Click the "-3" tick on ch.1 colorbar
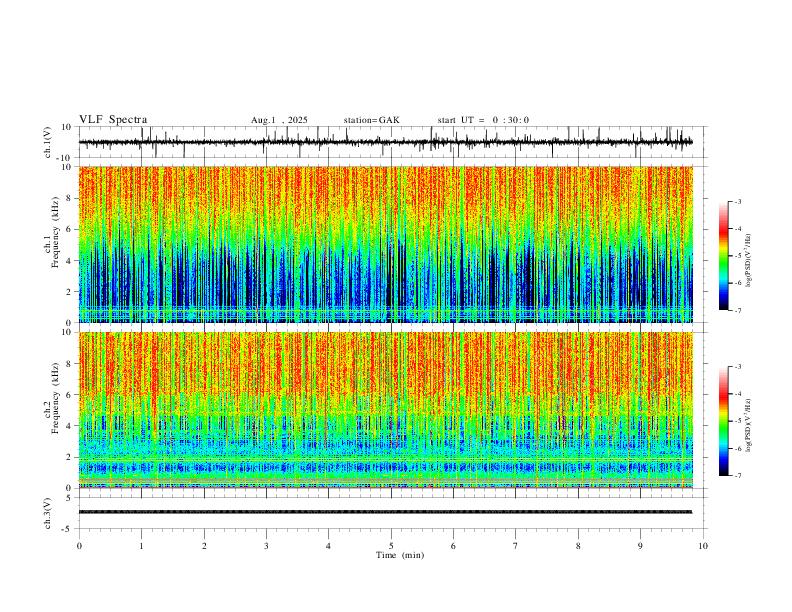792x612 pixels. pos(737,201)
